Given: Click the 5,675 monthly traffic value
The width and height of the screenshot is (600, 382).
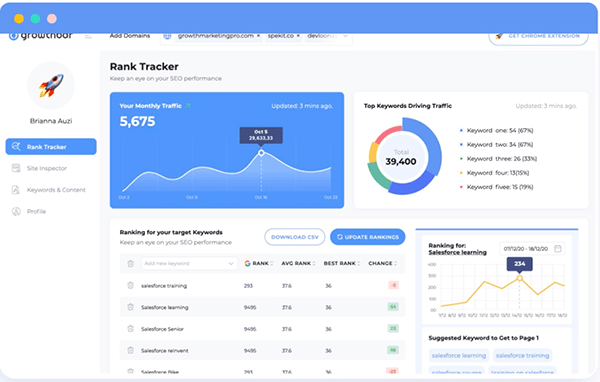Looking at the screenshot, I should (137, 121).
